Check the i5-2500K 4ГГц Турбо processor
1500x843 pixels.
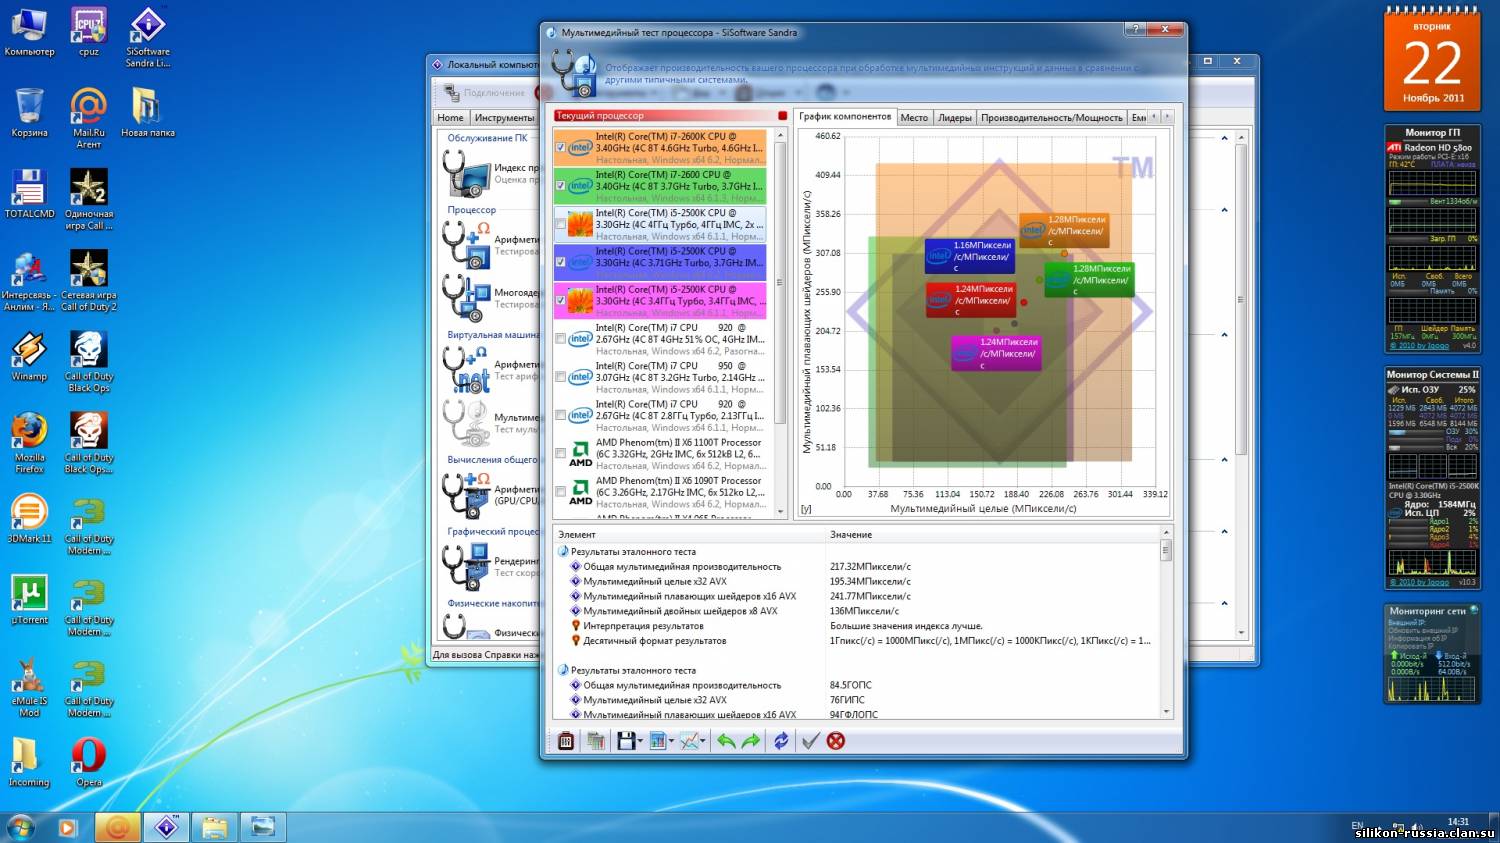560,224
